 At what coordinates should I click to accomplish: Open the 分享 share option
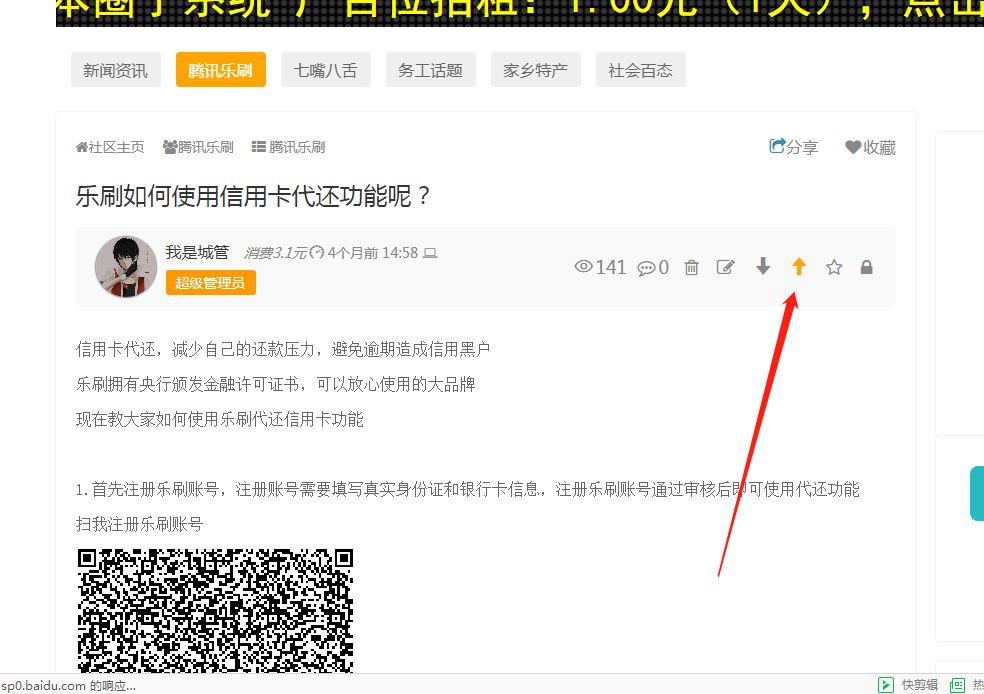(793, 147)
